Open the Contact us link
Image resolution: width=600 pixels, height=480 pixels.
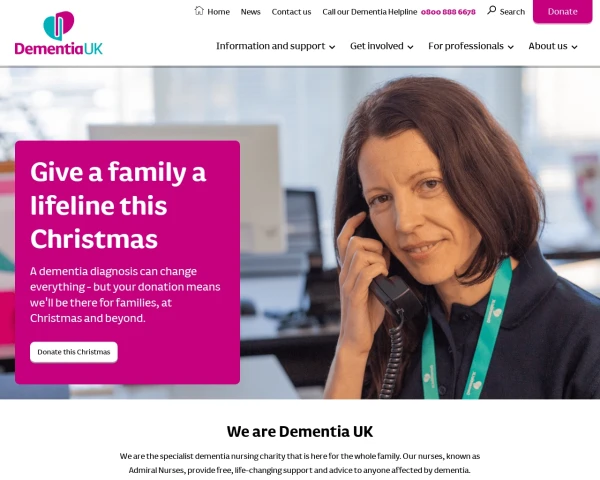click(x=291, y=12)
